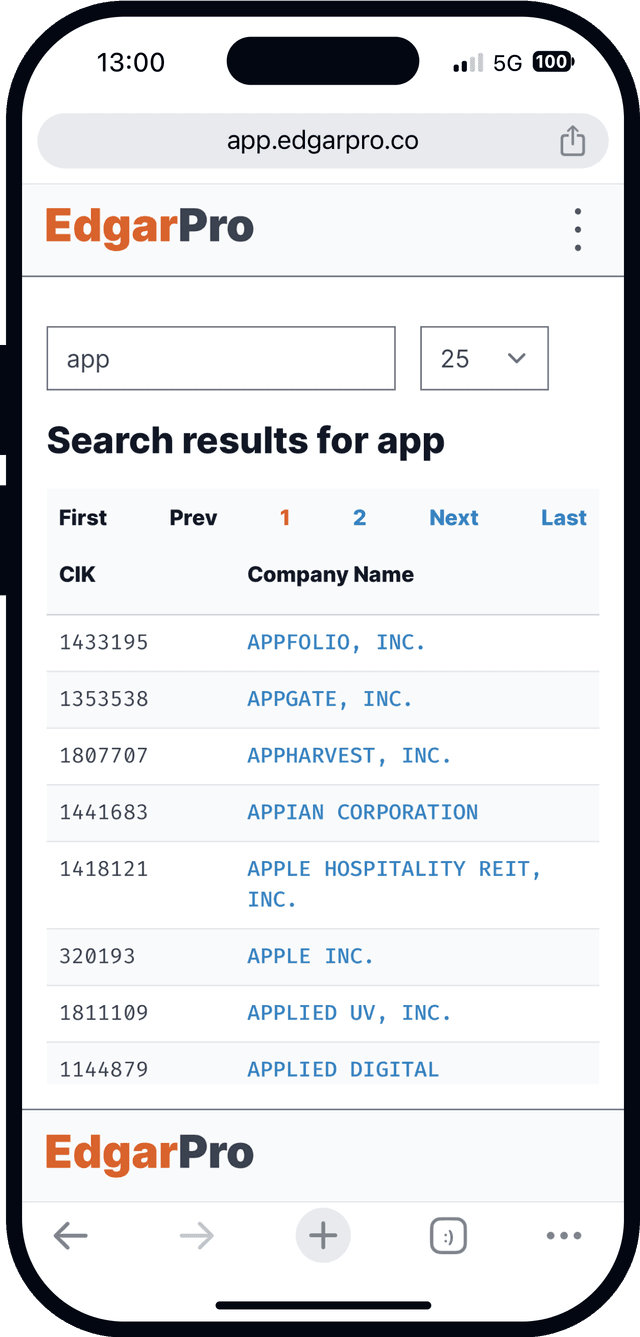Tap the back arrow in browser toolbar
Screen dimensions: 640x1337
tap(71, 1235)
